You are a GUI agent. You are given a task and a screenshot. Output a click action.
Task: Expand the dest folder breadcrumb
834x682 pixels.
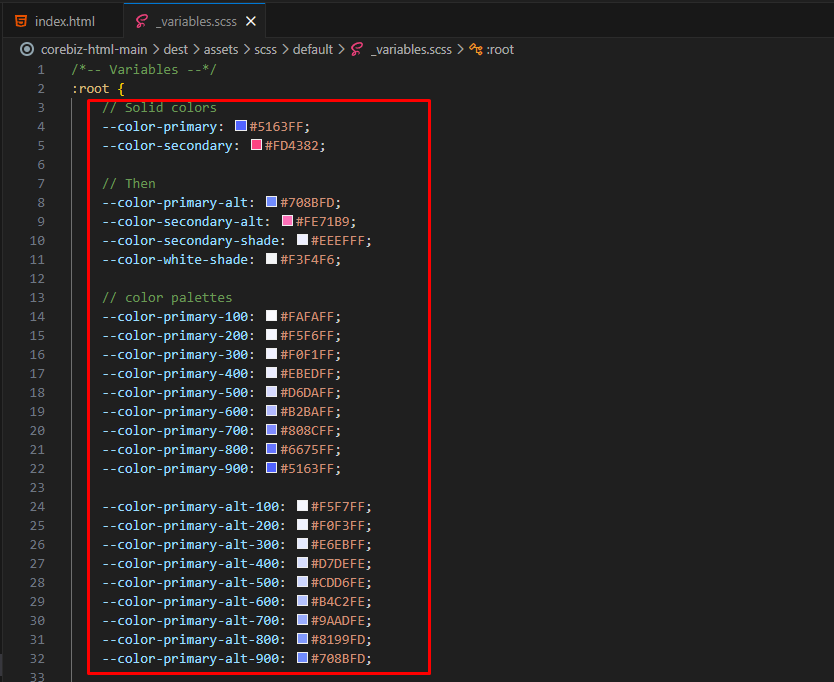(176, 49)
